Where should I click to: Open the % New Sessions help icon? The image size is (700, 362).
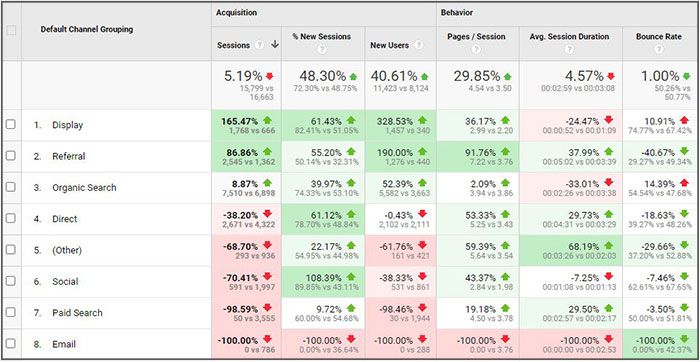coord(321,50)
